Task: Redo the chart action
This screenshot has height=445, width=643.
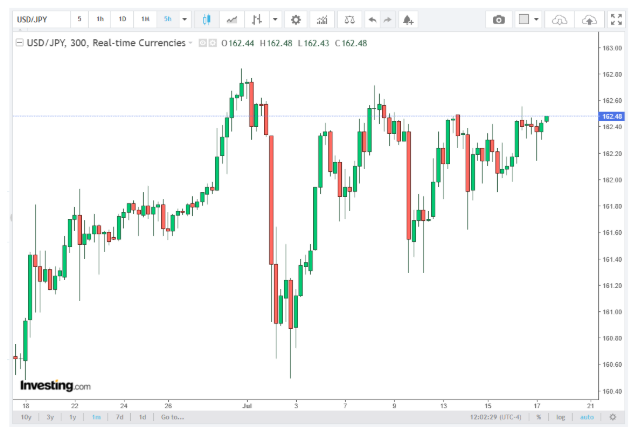Action: tap(388, 19)
